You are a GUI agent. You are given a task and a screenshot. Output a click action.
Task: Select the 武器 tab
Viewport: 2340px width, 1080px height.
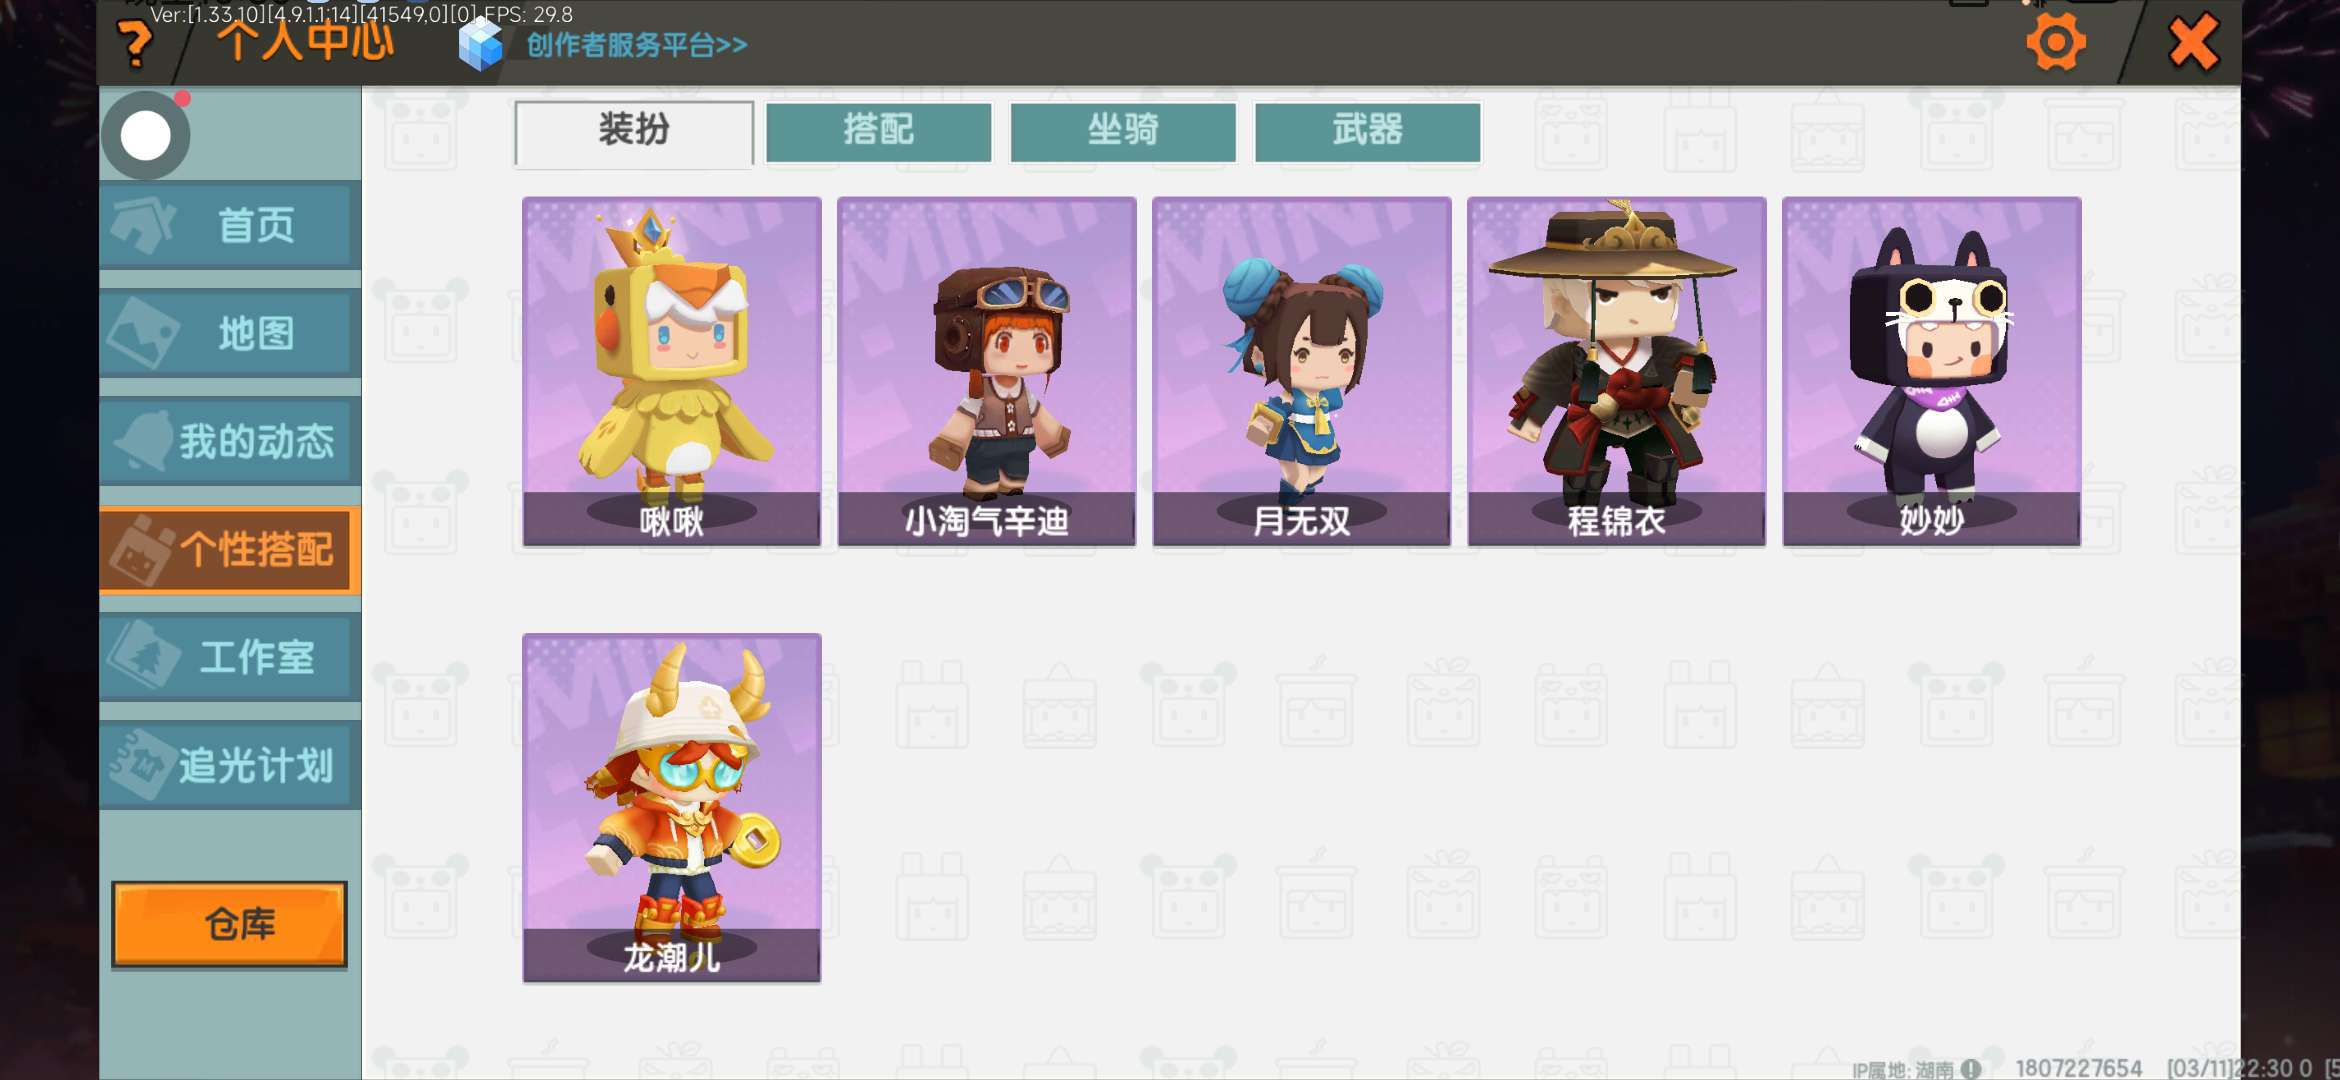coord(1367,131)
